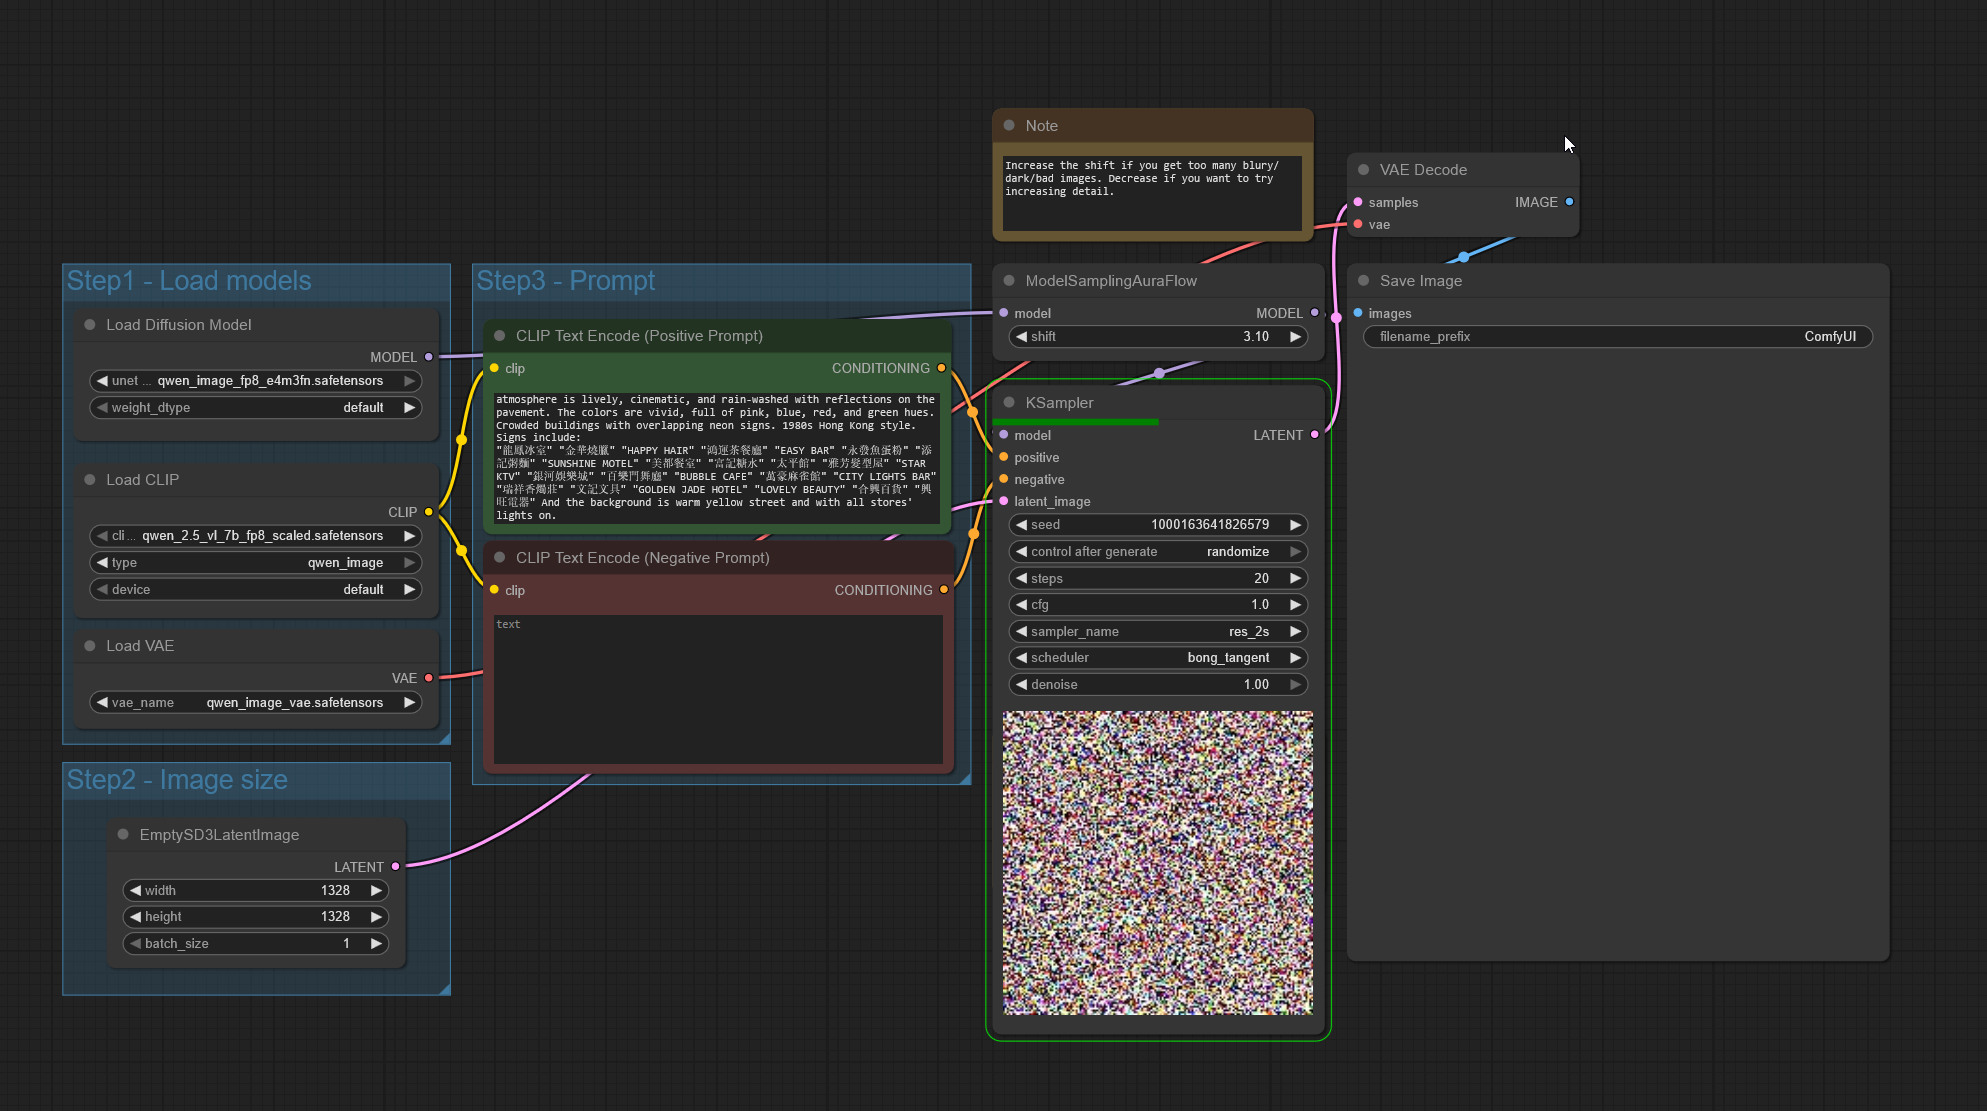The width and height of the screenshot is (1987, 1111).
Task: Increase seed with right arrow
Action: pyautogui.click(x=1295, y=525)
